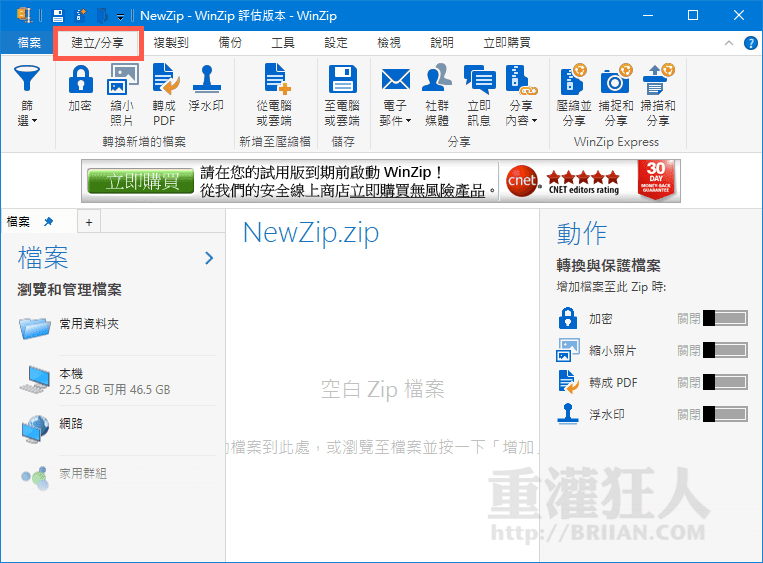Image resolution: width=763 pixels, height=563 pixels.
Task: Click the cnet editors rating badge
Action: point(565,181)
